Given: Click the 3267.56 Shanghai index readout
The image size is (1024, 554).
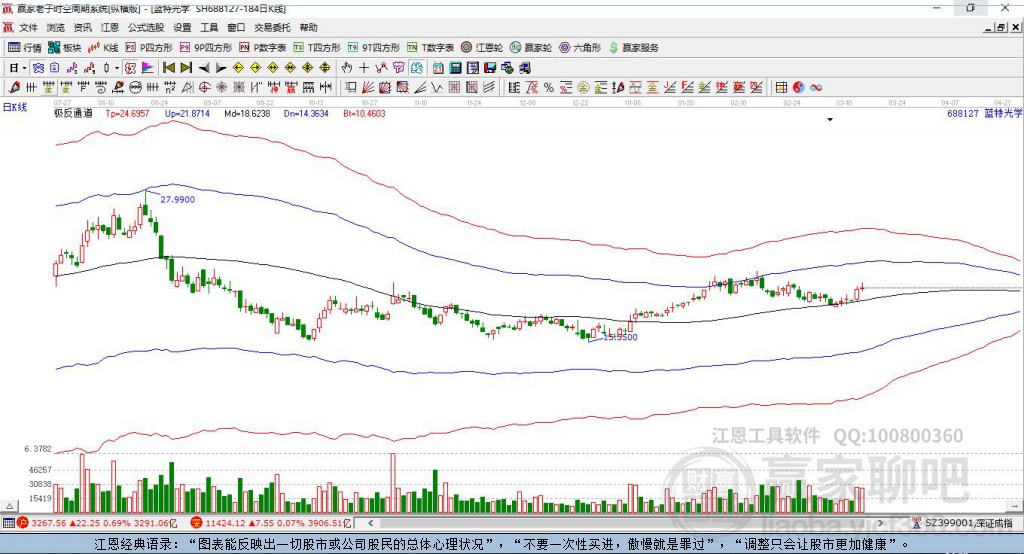Looking at the screenshot, I should (x=48, y=523).
